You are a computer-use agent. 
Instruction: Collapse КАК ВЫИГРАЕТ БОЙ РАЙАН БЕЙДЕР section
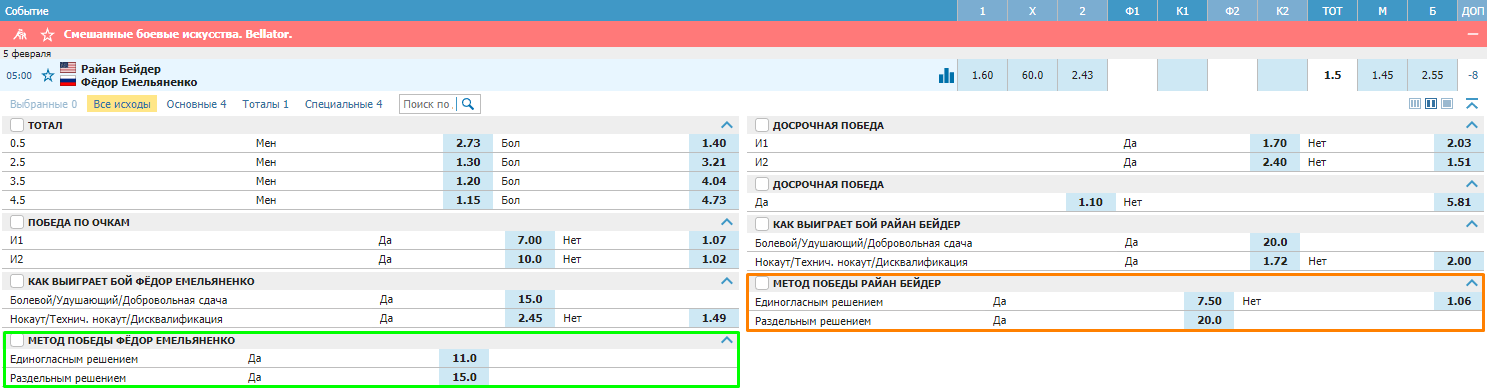click(x=1471, y=224)
